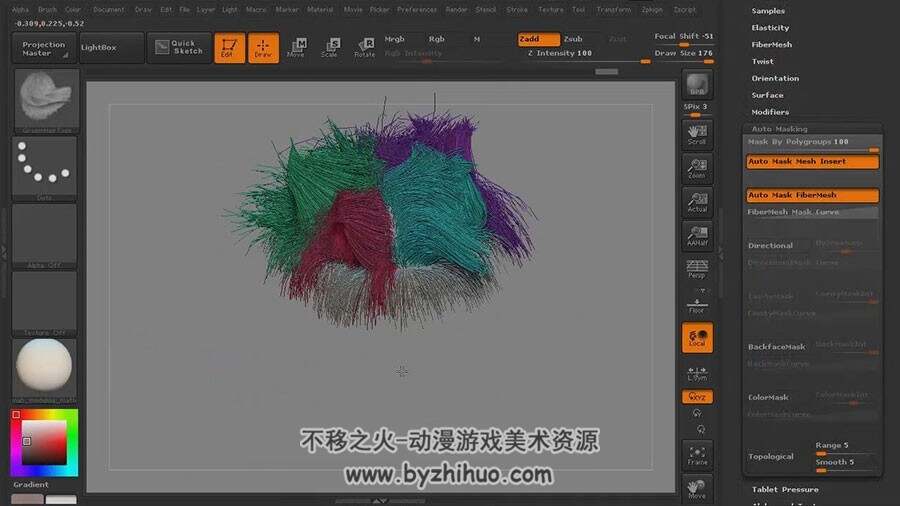The height and width of the screenshot is (506, 900).
Task: Adjust Focal Shift slider
Action: pos(684,37)
